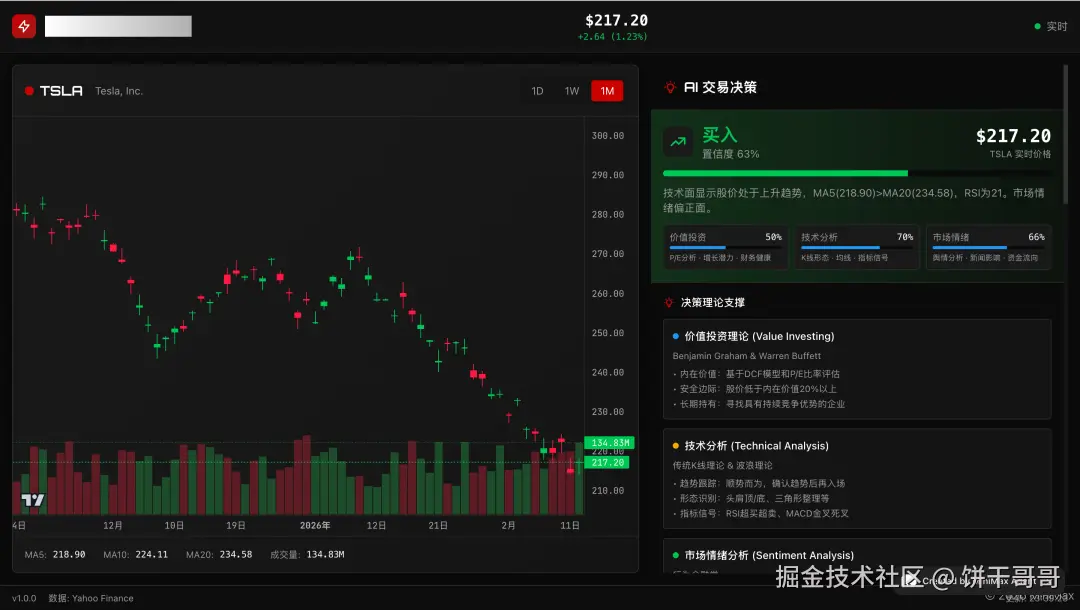
Task: Click Benjamin Graham & Warren Buffett text
Action: (747, 356)
